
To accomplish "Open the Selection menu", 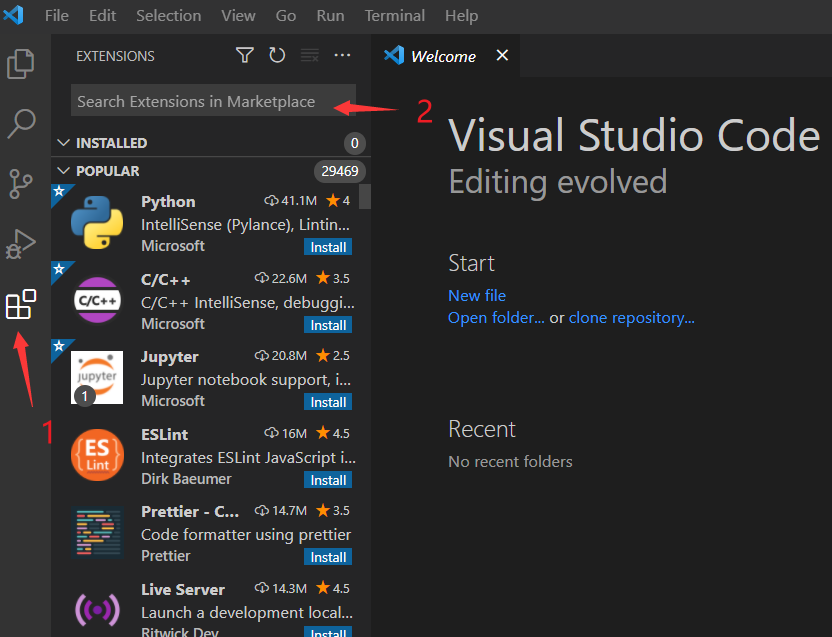I will click(169, 15).
